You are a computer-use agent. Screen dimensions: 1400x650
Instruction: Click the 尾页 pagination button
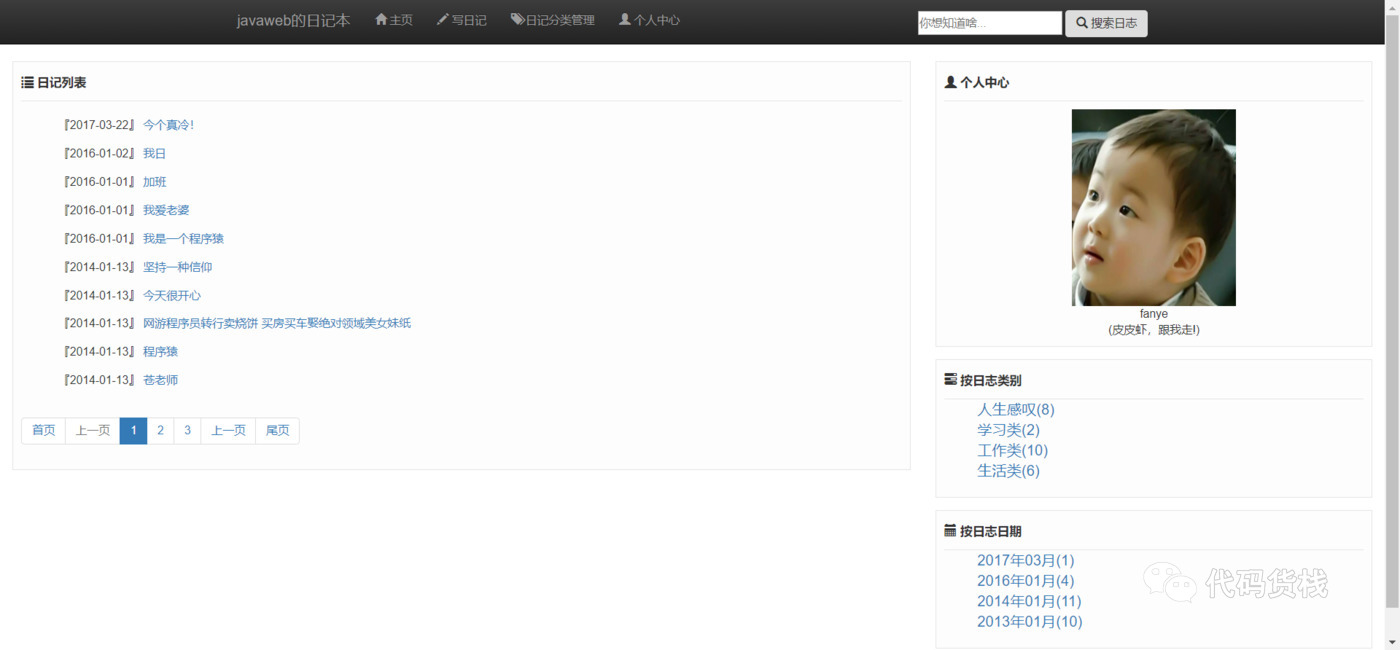point(277,430)
